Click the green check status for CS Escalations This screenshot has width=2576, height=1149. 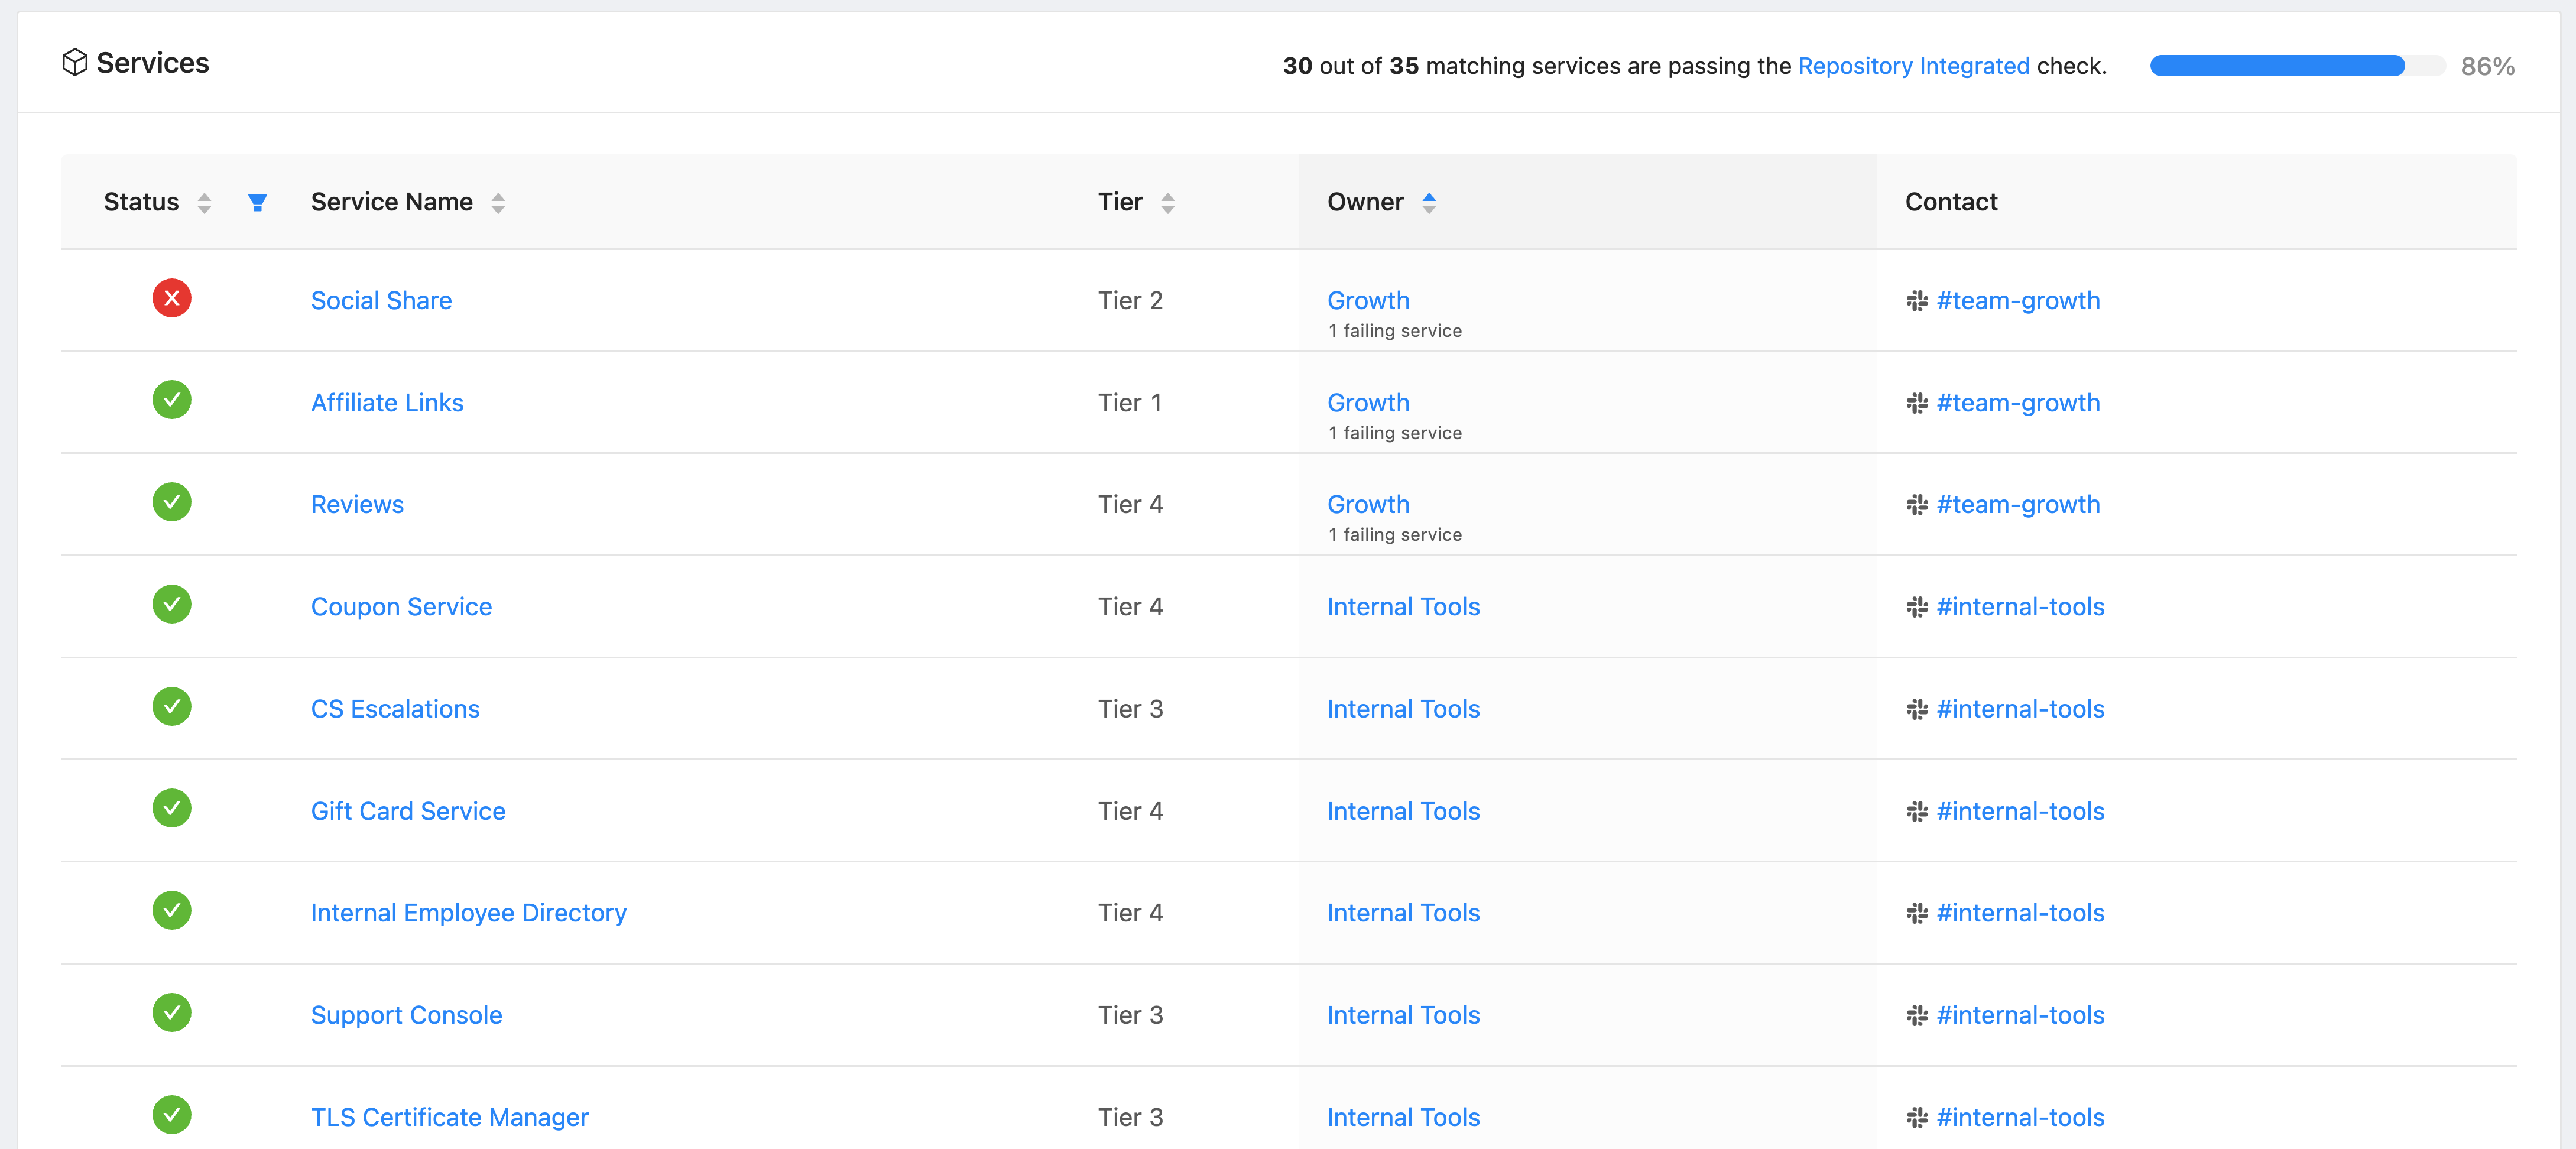(x=172, y=706)
